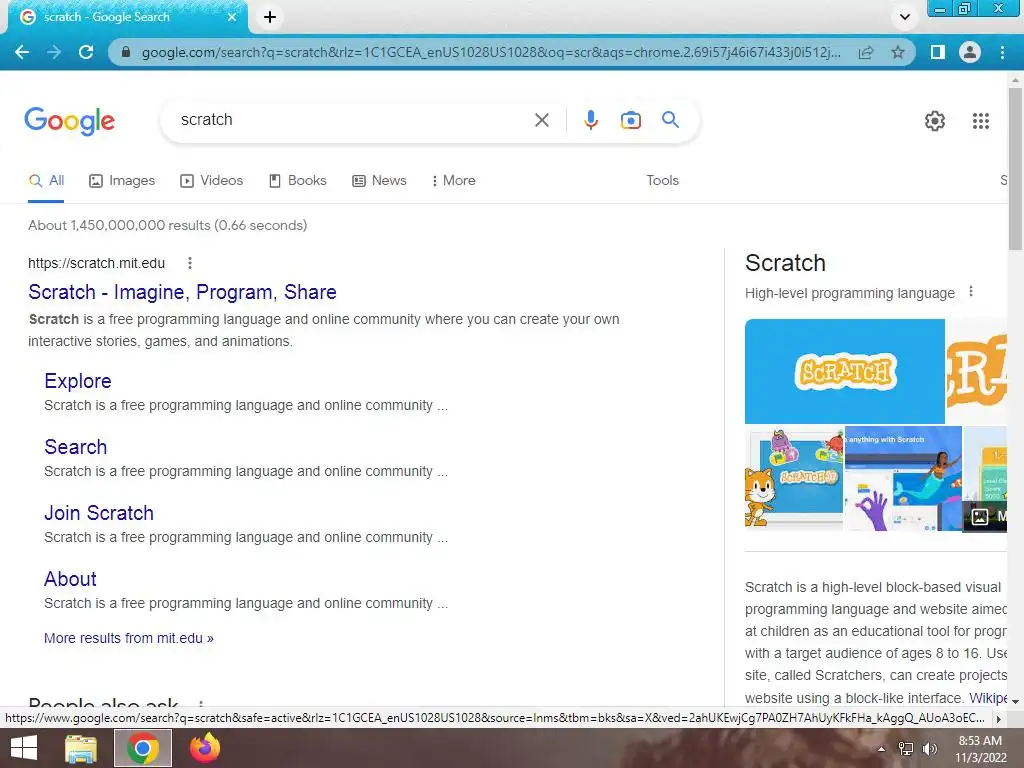Show hidden tray icons arrow

pyautogui.click(x=881, y=749)
